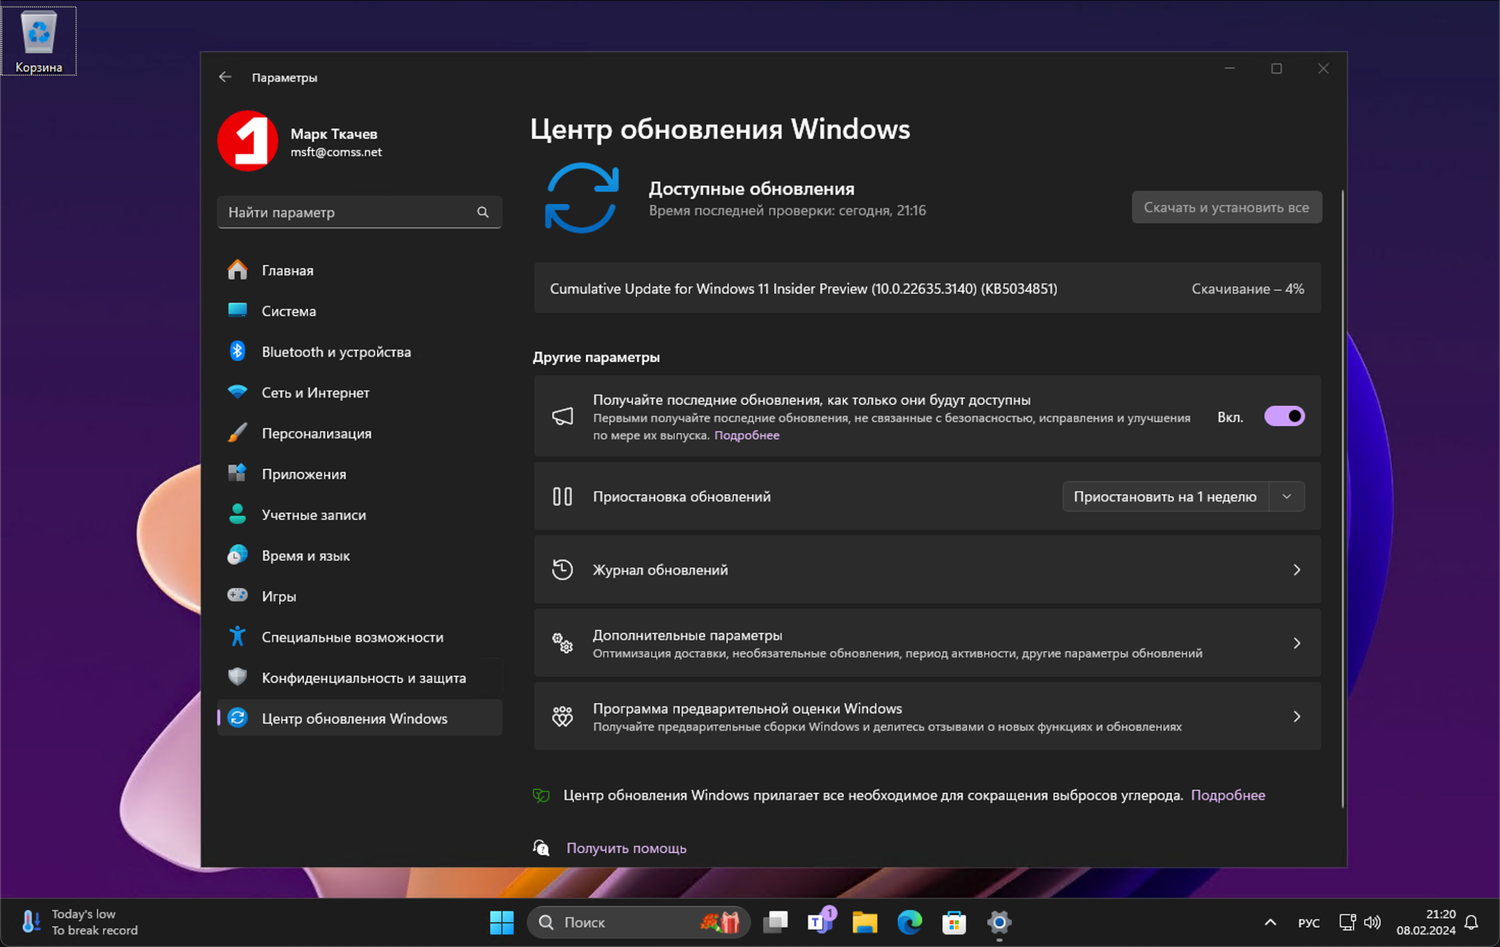The image size is (1500, 947).
Task: Click the Система monitor icon
Action: point(237,310)
